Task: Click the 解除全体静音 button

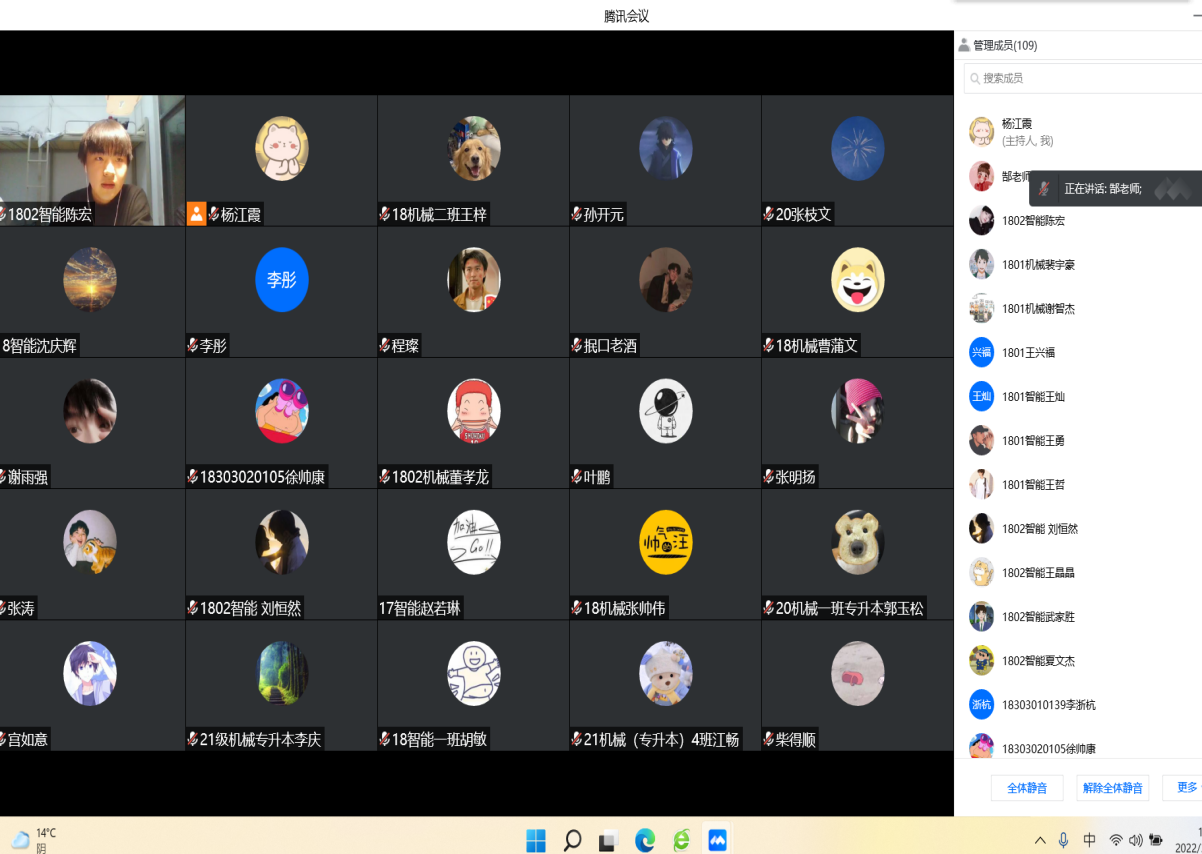Action: point(1112,788)
